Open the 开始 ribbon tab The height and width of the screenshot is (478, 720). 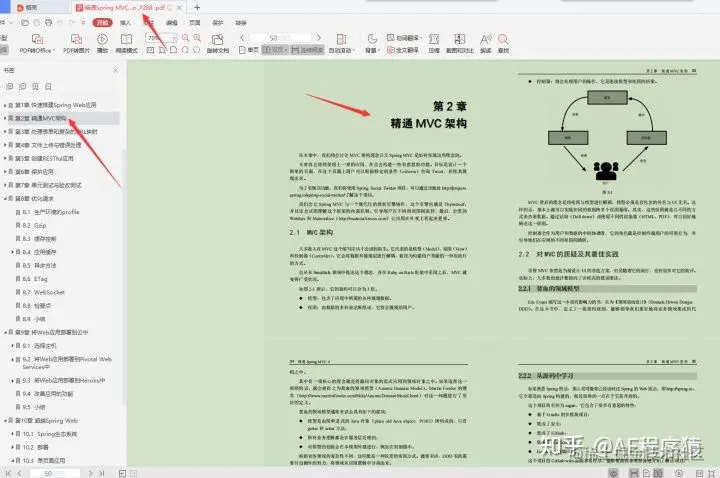coord(102,22)
